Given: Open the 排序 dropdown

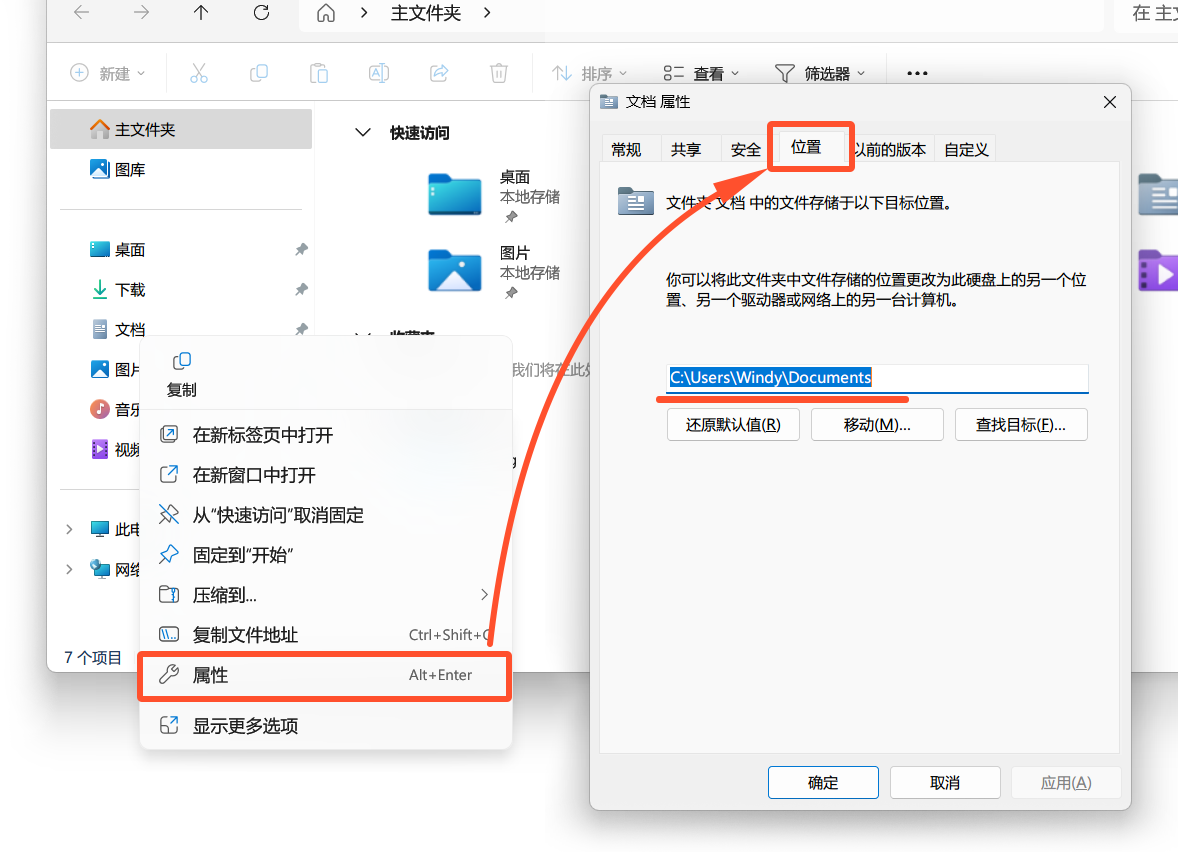Looking at the screenshot, I should pos(589,72).
